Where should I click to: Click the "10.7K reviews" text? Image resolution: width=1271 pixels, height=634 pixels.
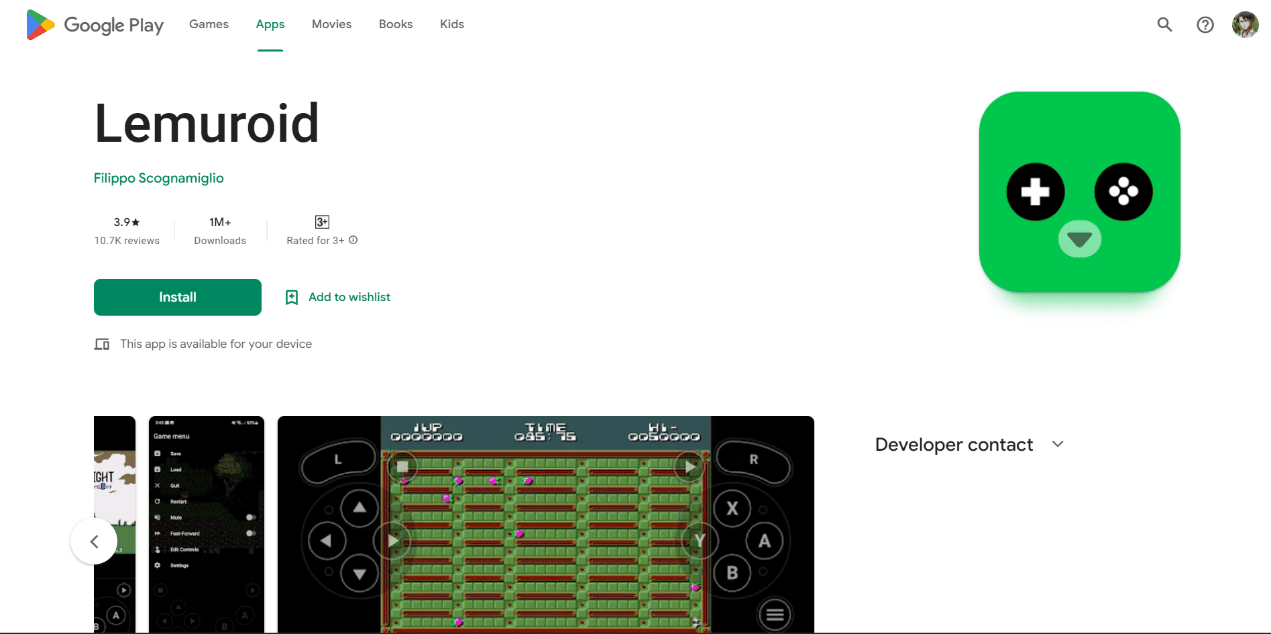click(127, 241)
